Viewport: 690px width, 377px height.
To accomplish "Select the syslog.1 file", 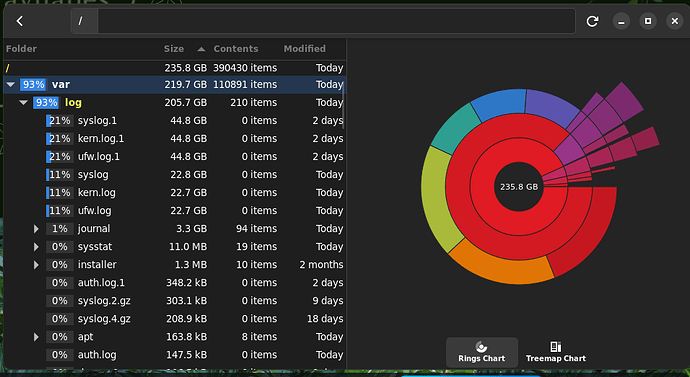I will click(x=97, y=121).
